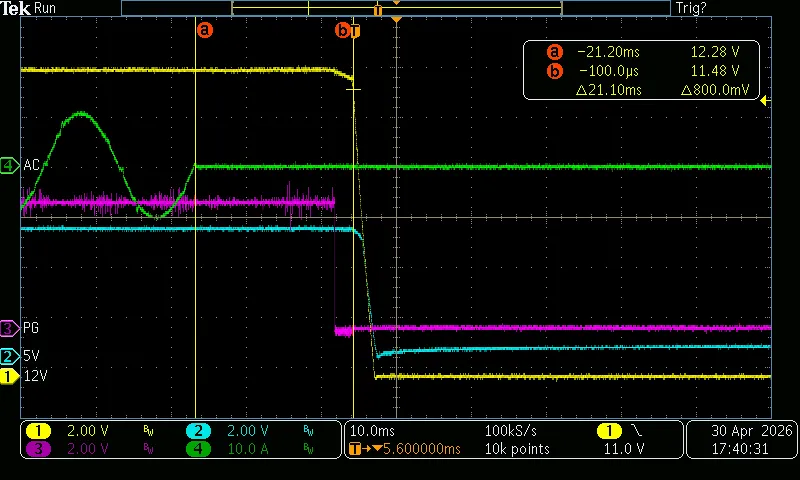800x480 pixels.
Task: Click the record view bar at top
Action: (x=396, y=8)
